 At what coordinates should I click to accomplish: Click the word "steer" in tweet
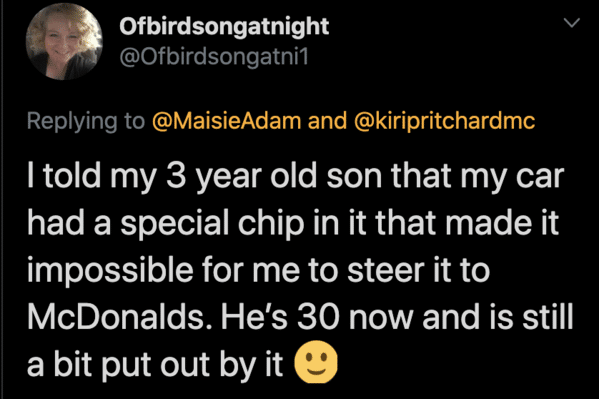[x=386, y=270]
